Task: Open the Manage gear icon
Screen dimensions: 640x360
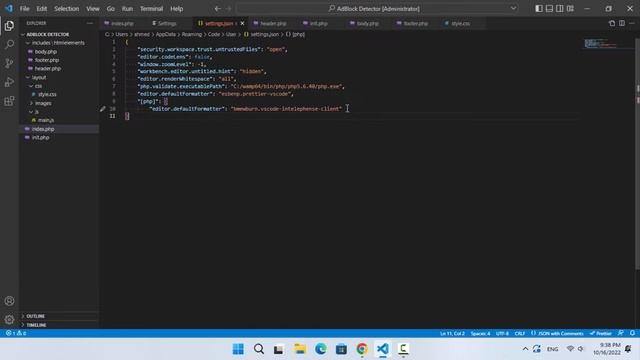Action: coord(9,320)
